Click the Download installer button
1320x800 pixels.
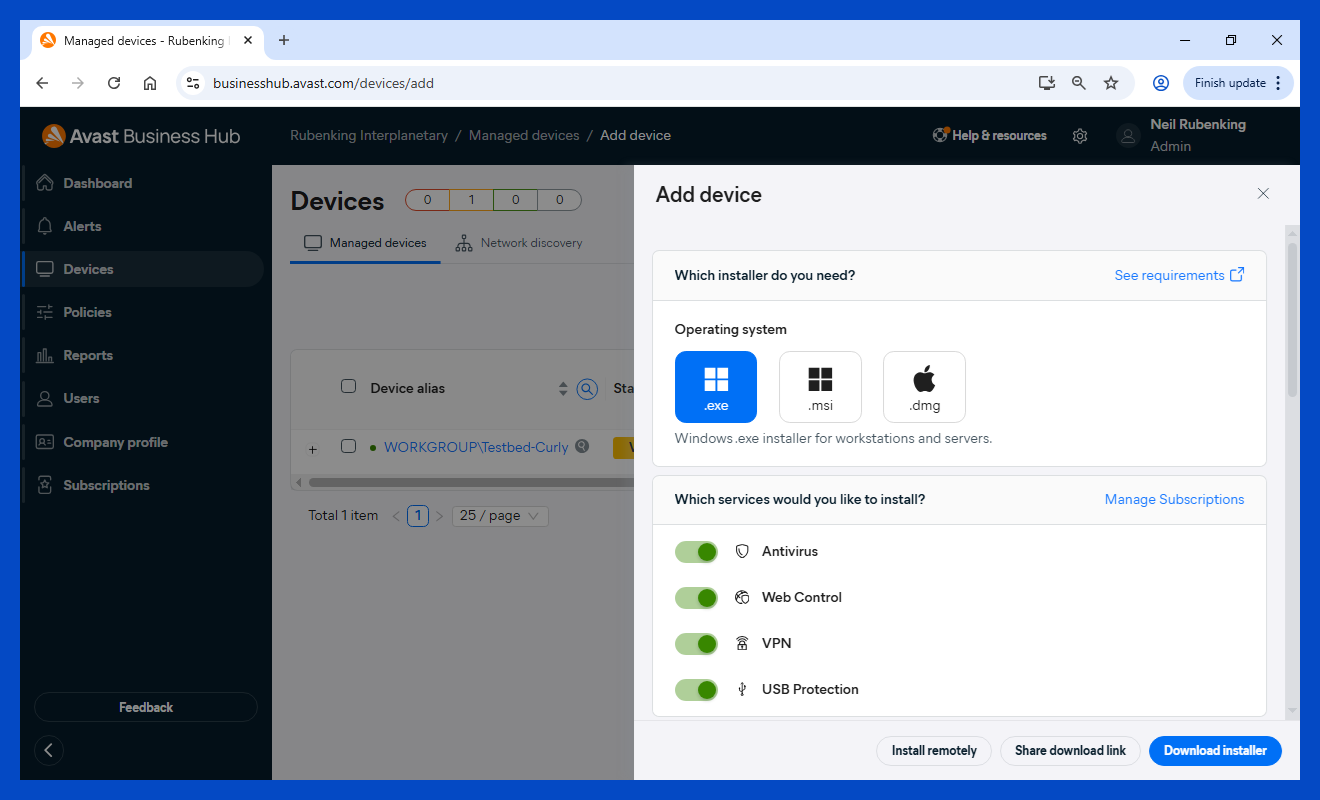1215,751
